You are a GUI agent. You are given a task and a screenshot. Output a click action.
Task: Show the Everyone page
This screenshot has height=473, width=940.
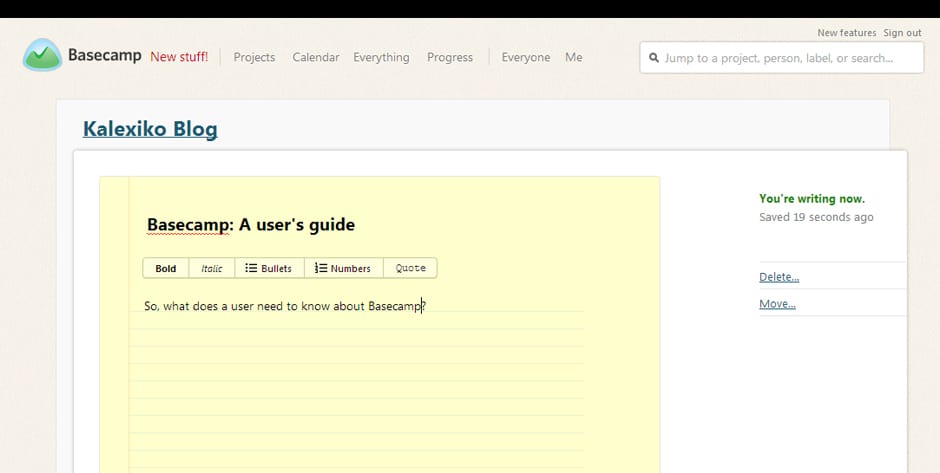(x=526, y=57)
